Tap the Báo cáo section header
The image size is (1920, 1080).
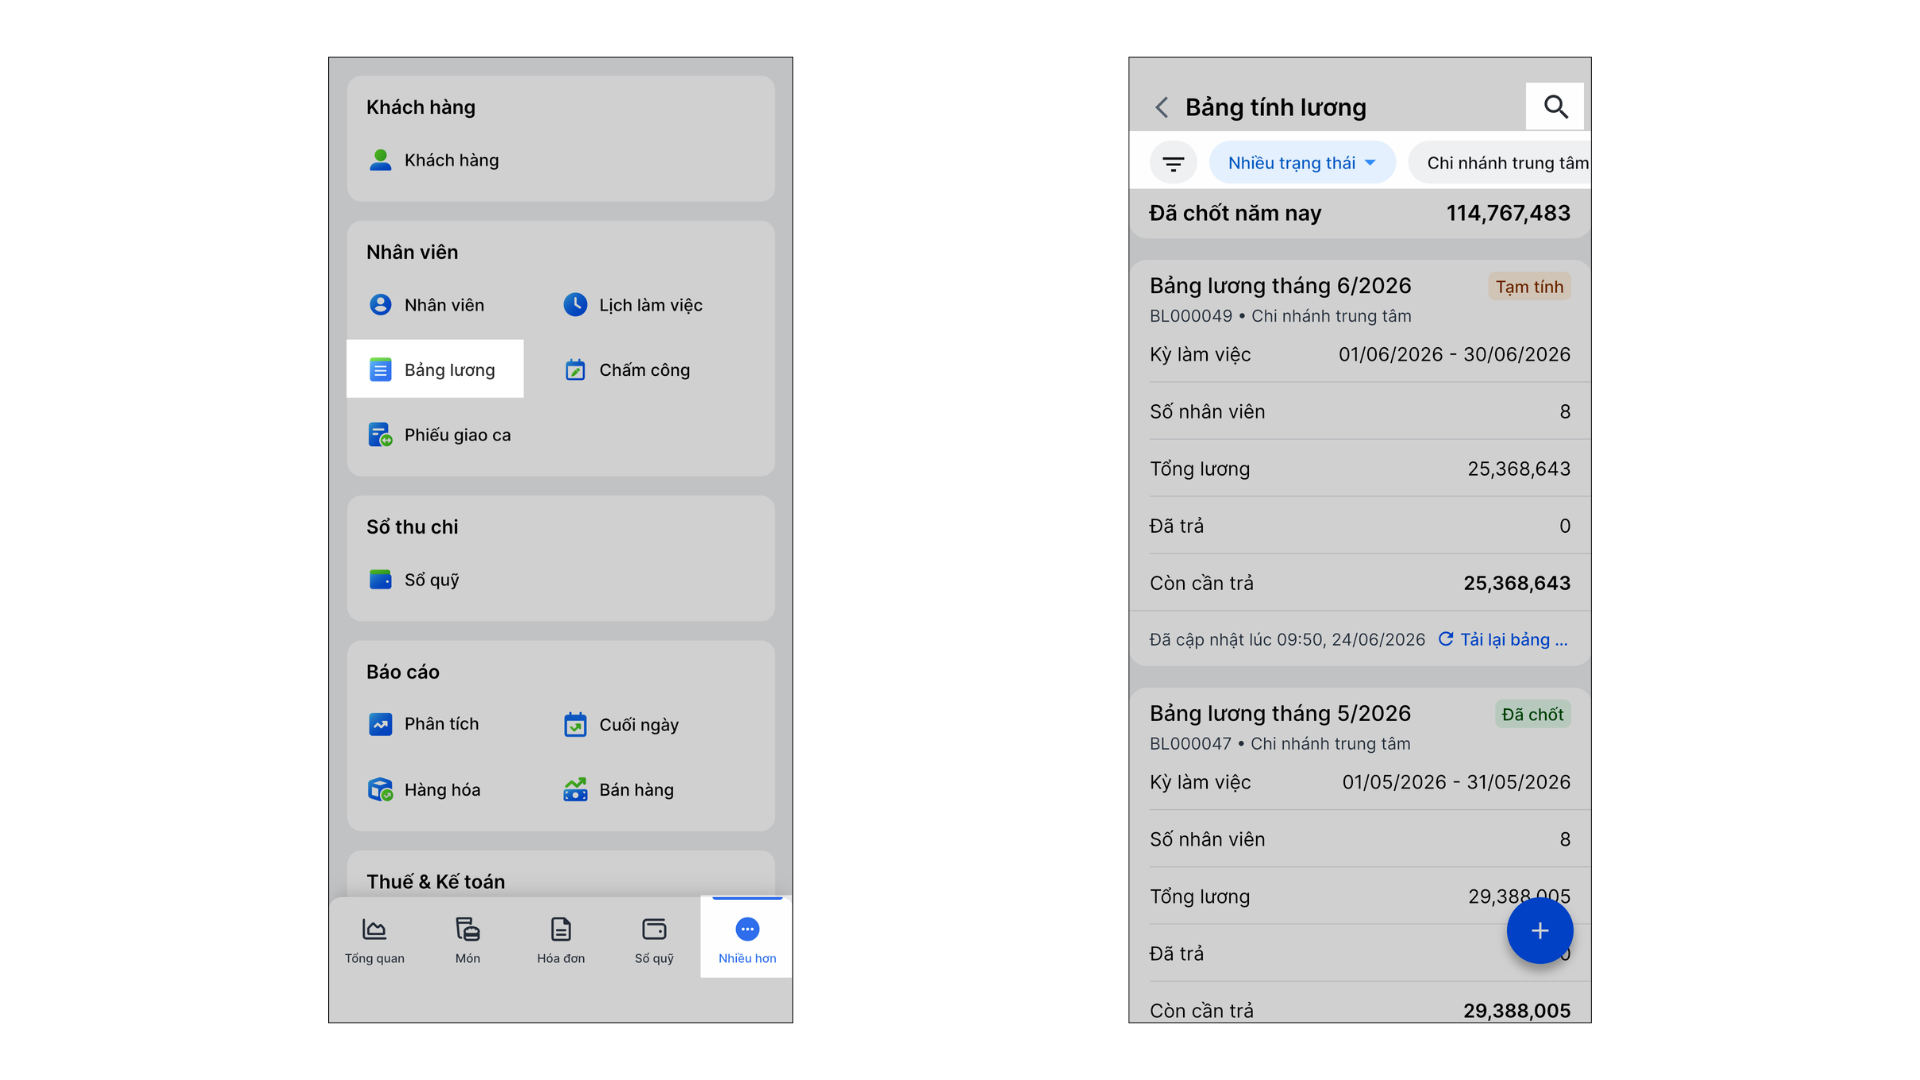click(x=403, y=672)
